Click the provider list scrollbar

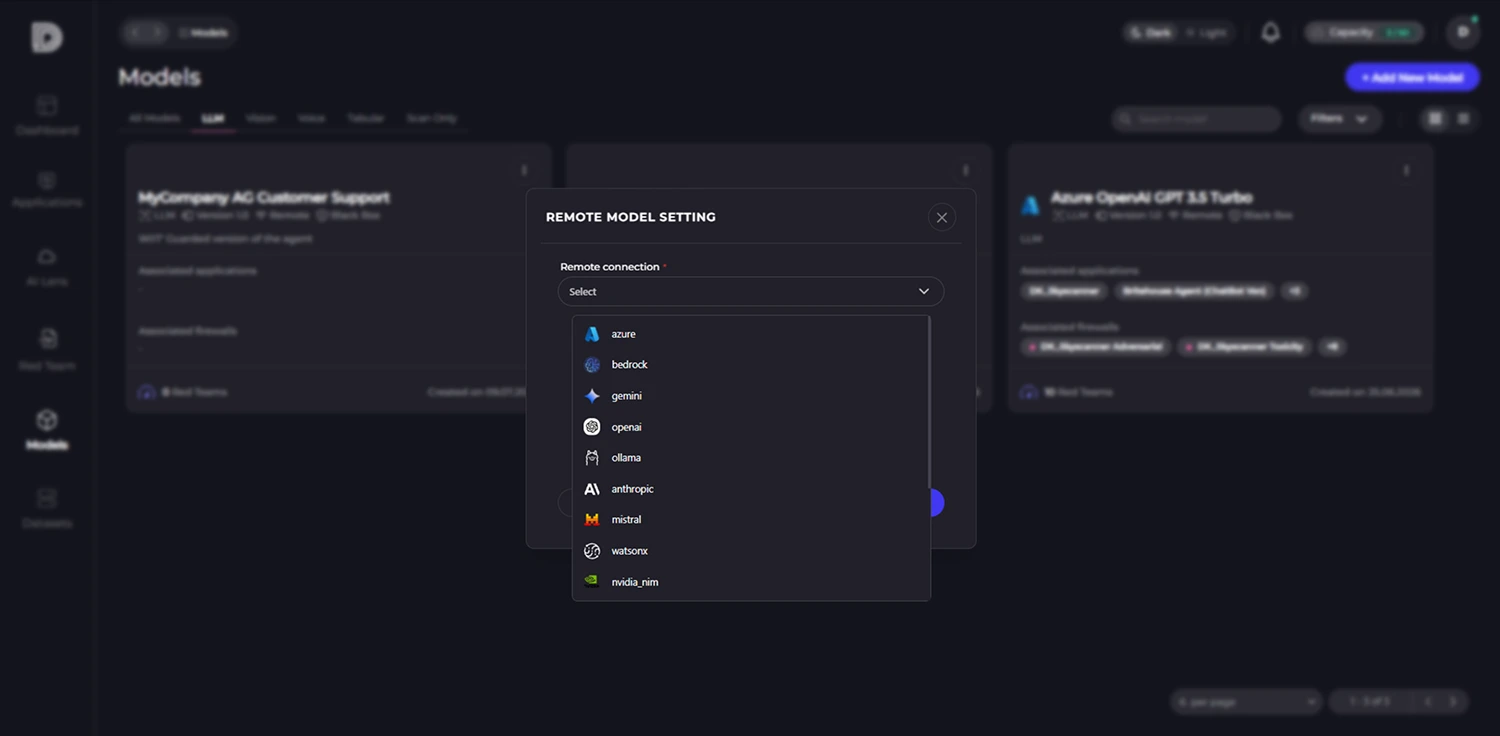coord(929,400)
